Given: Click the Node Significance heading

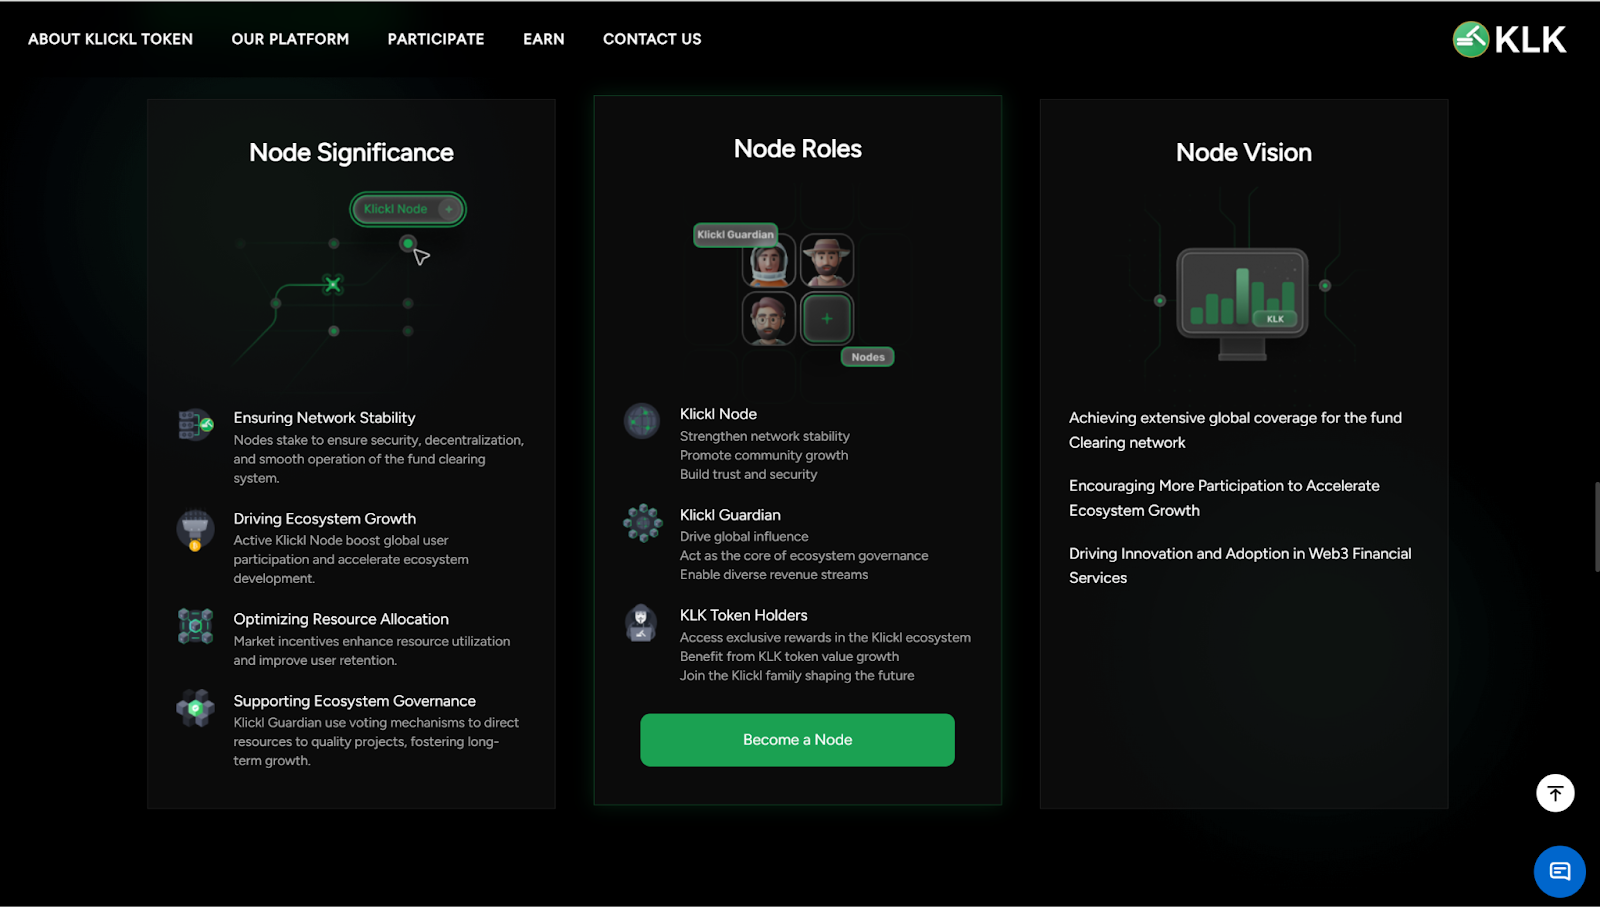Looking at the screenshot, I should point(351,153).
